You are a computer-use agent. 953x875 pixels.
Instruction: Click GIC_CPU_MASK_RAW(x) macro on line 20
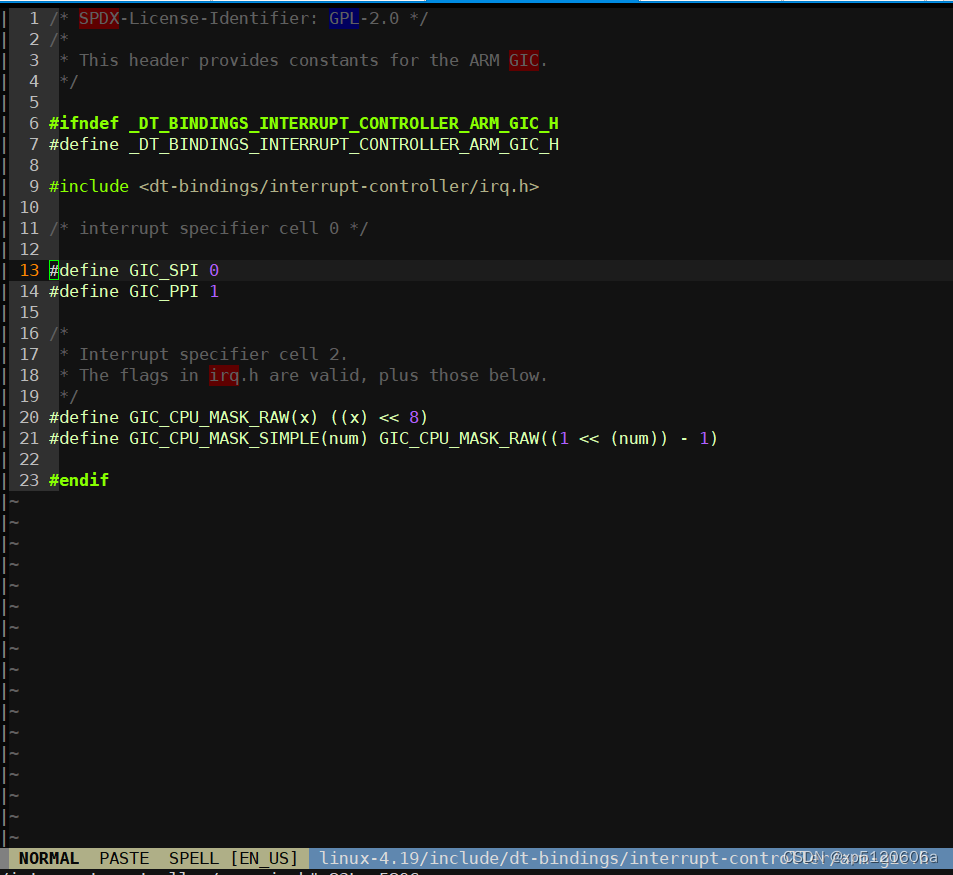pyautogui.click(x=223, y=417)
